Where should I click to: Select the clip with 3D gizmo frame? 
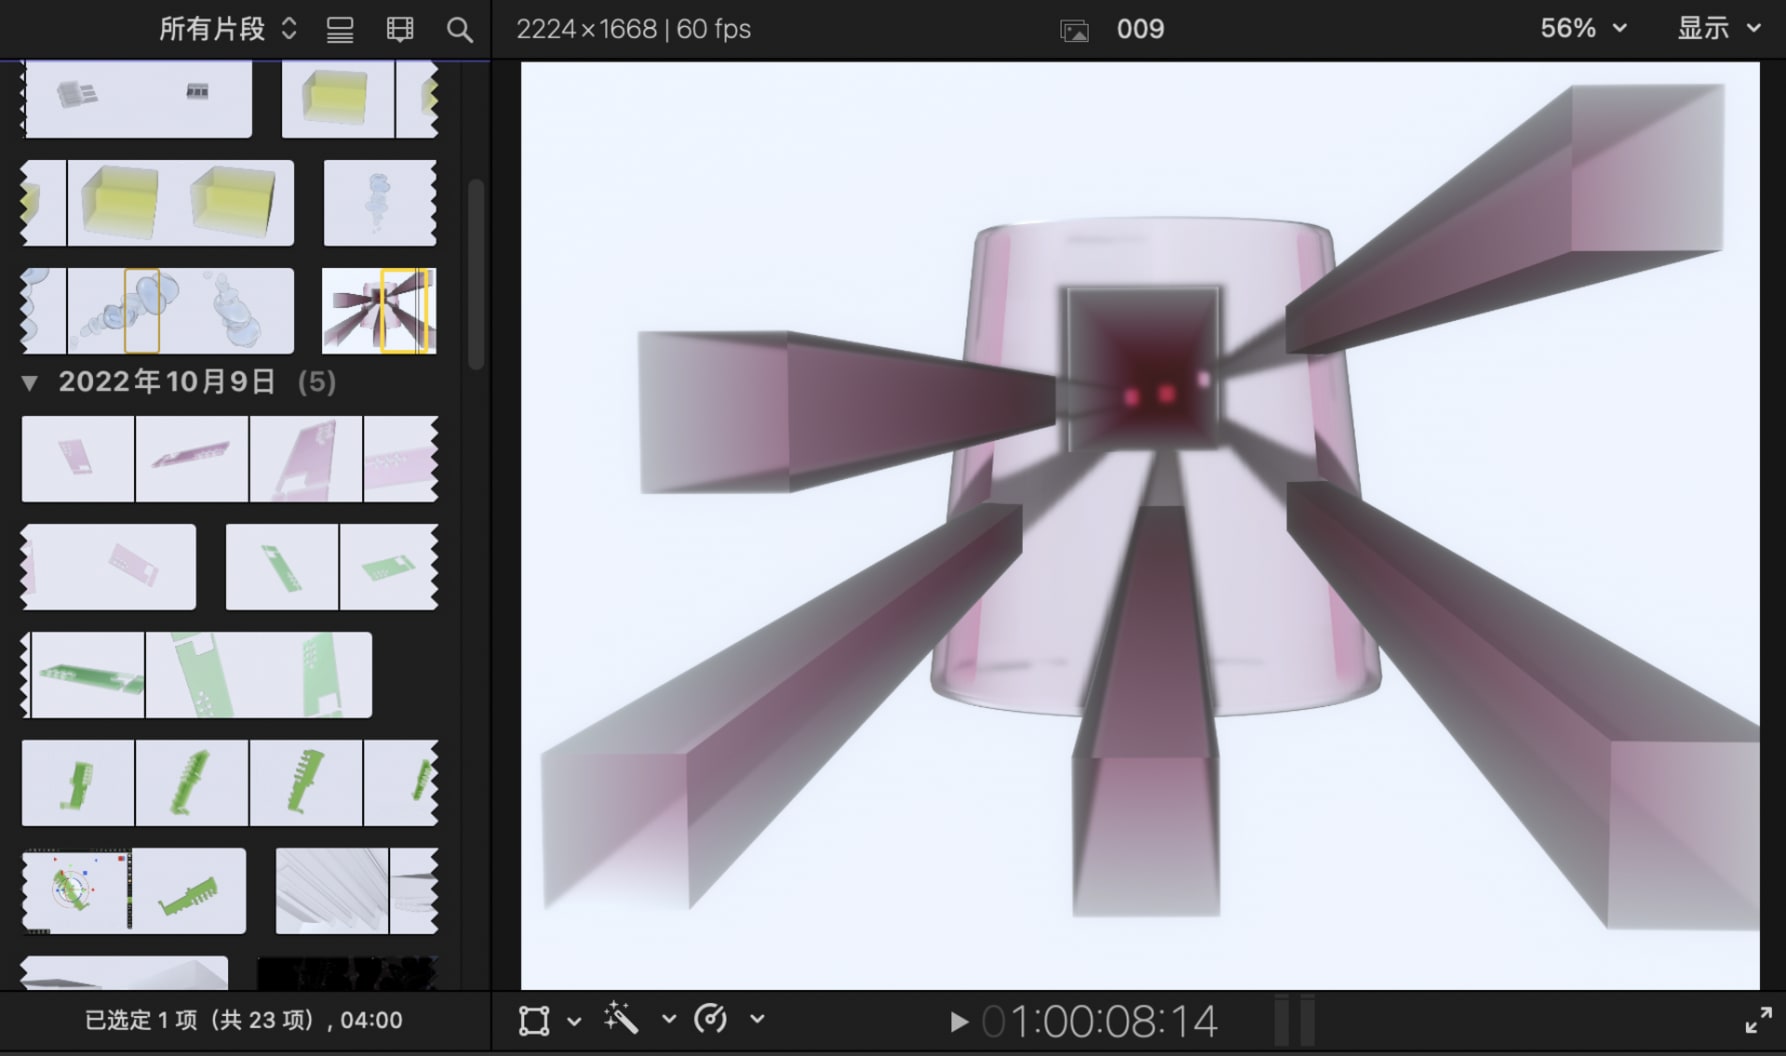pos(134,891)
